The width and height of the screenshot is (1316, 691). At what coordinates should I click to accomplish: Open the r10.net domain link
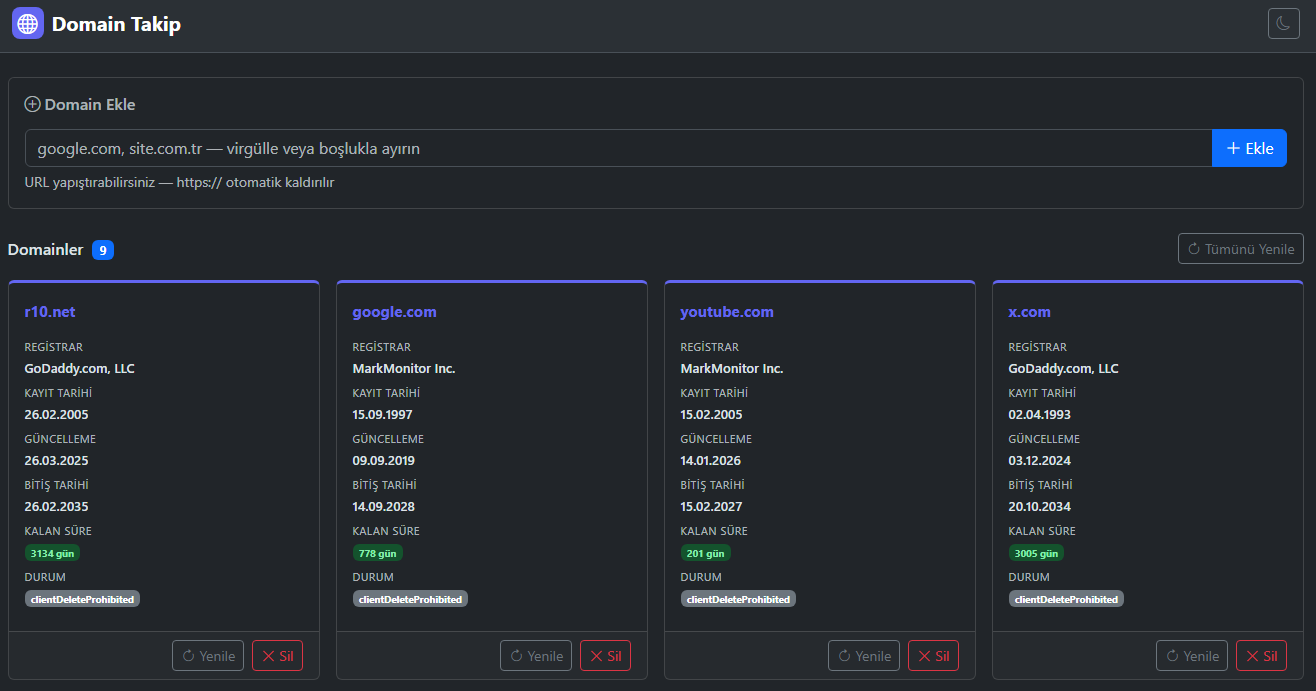[50, 312]
